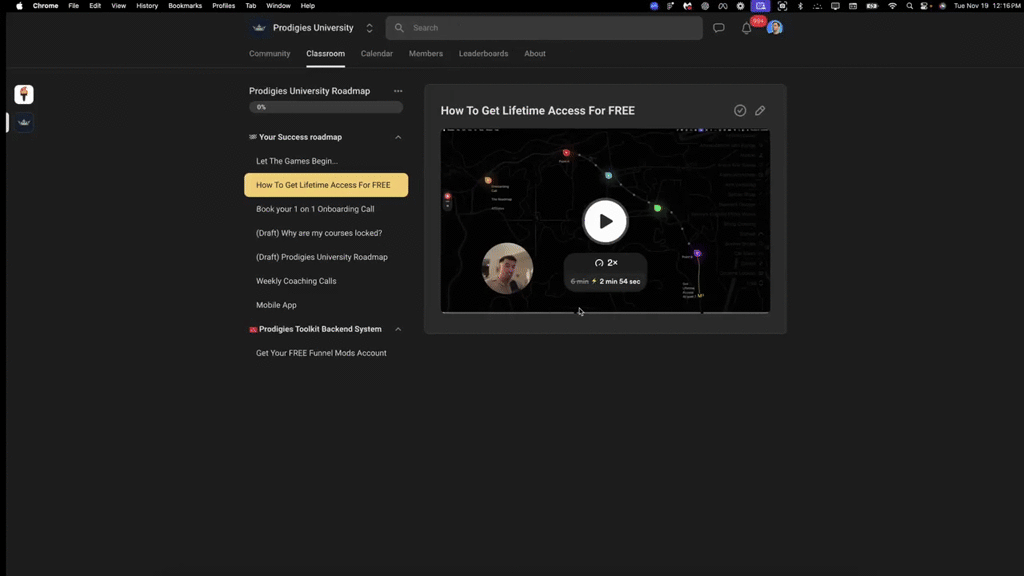Select How To Get Lifetime Access For FREE lesson
Image resolution: width=1024 pixels, height=576 pixels.
326,185
